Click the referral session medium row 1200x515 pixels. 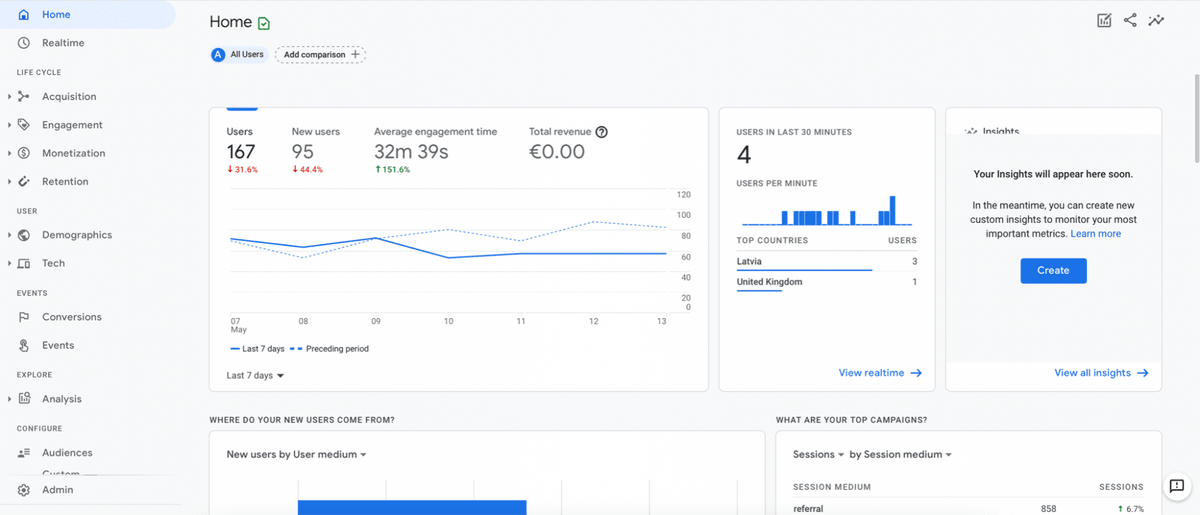pyautogui.click(x=967, y=509)
